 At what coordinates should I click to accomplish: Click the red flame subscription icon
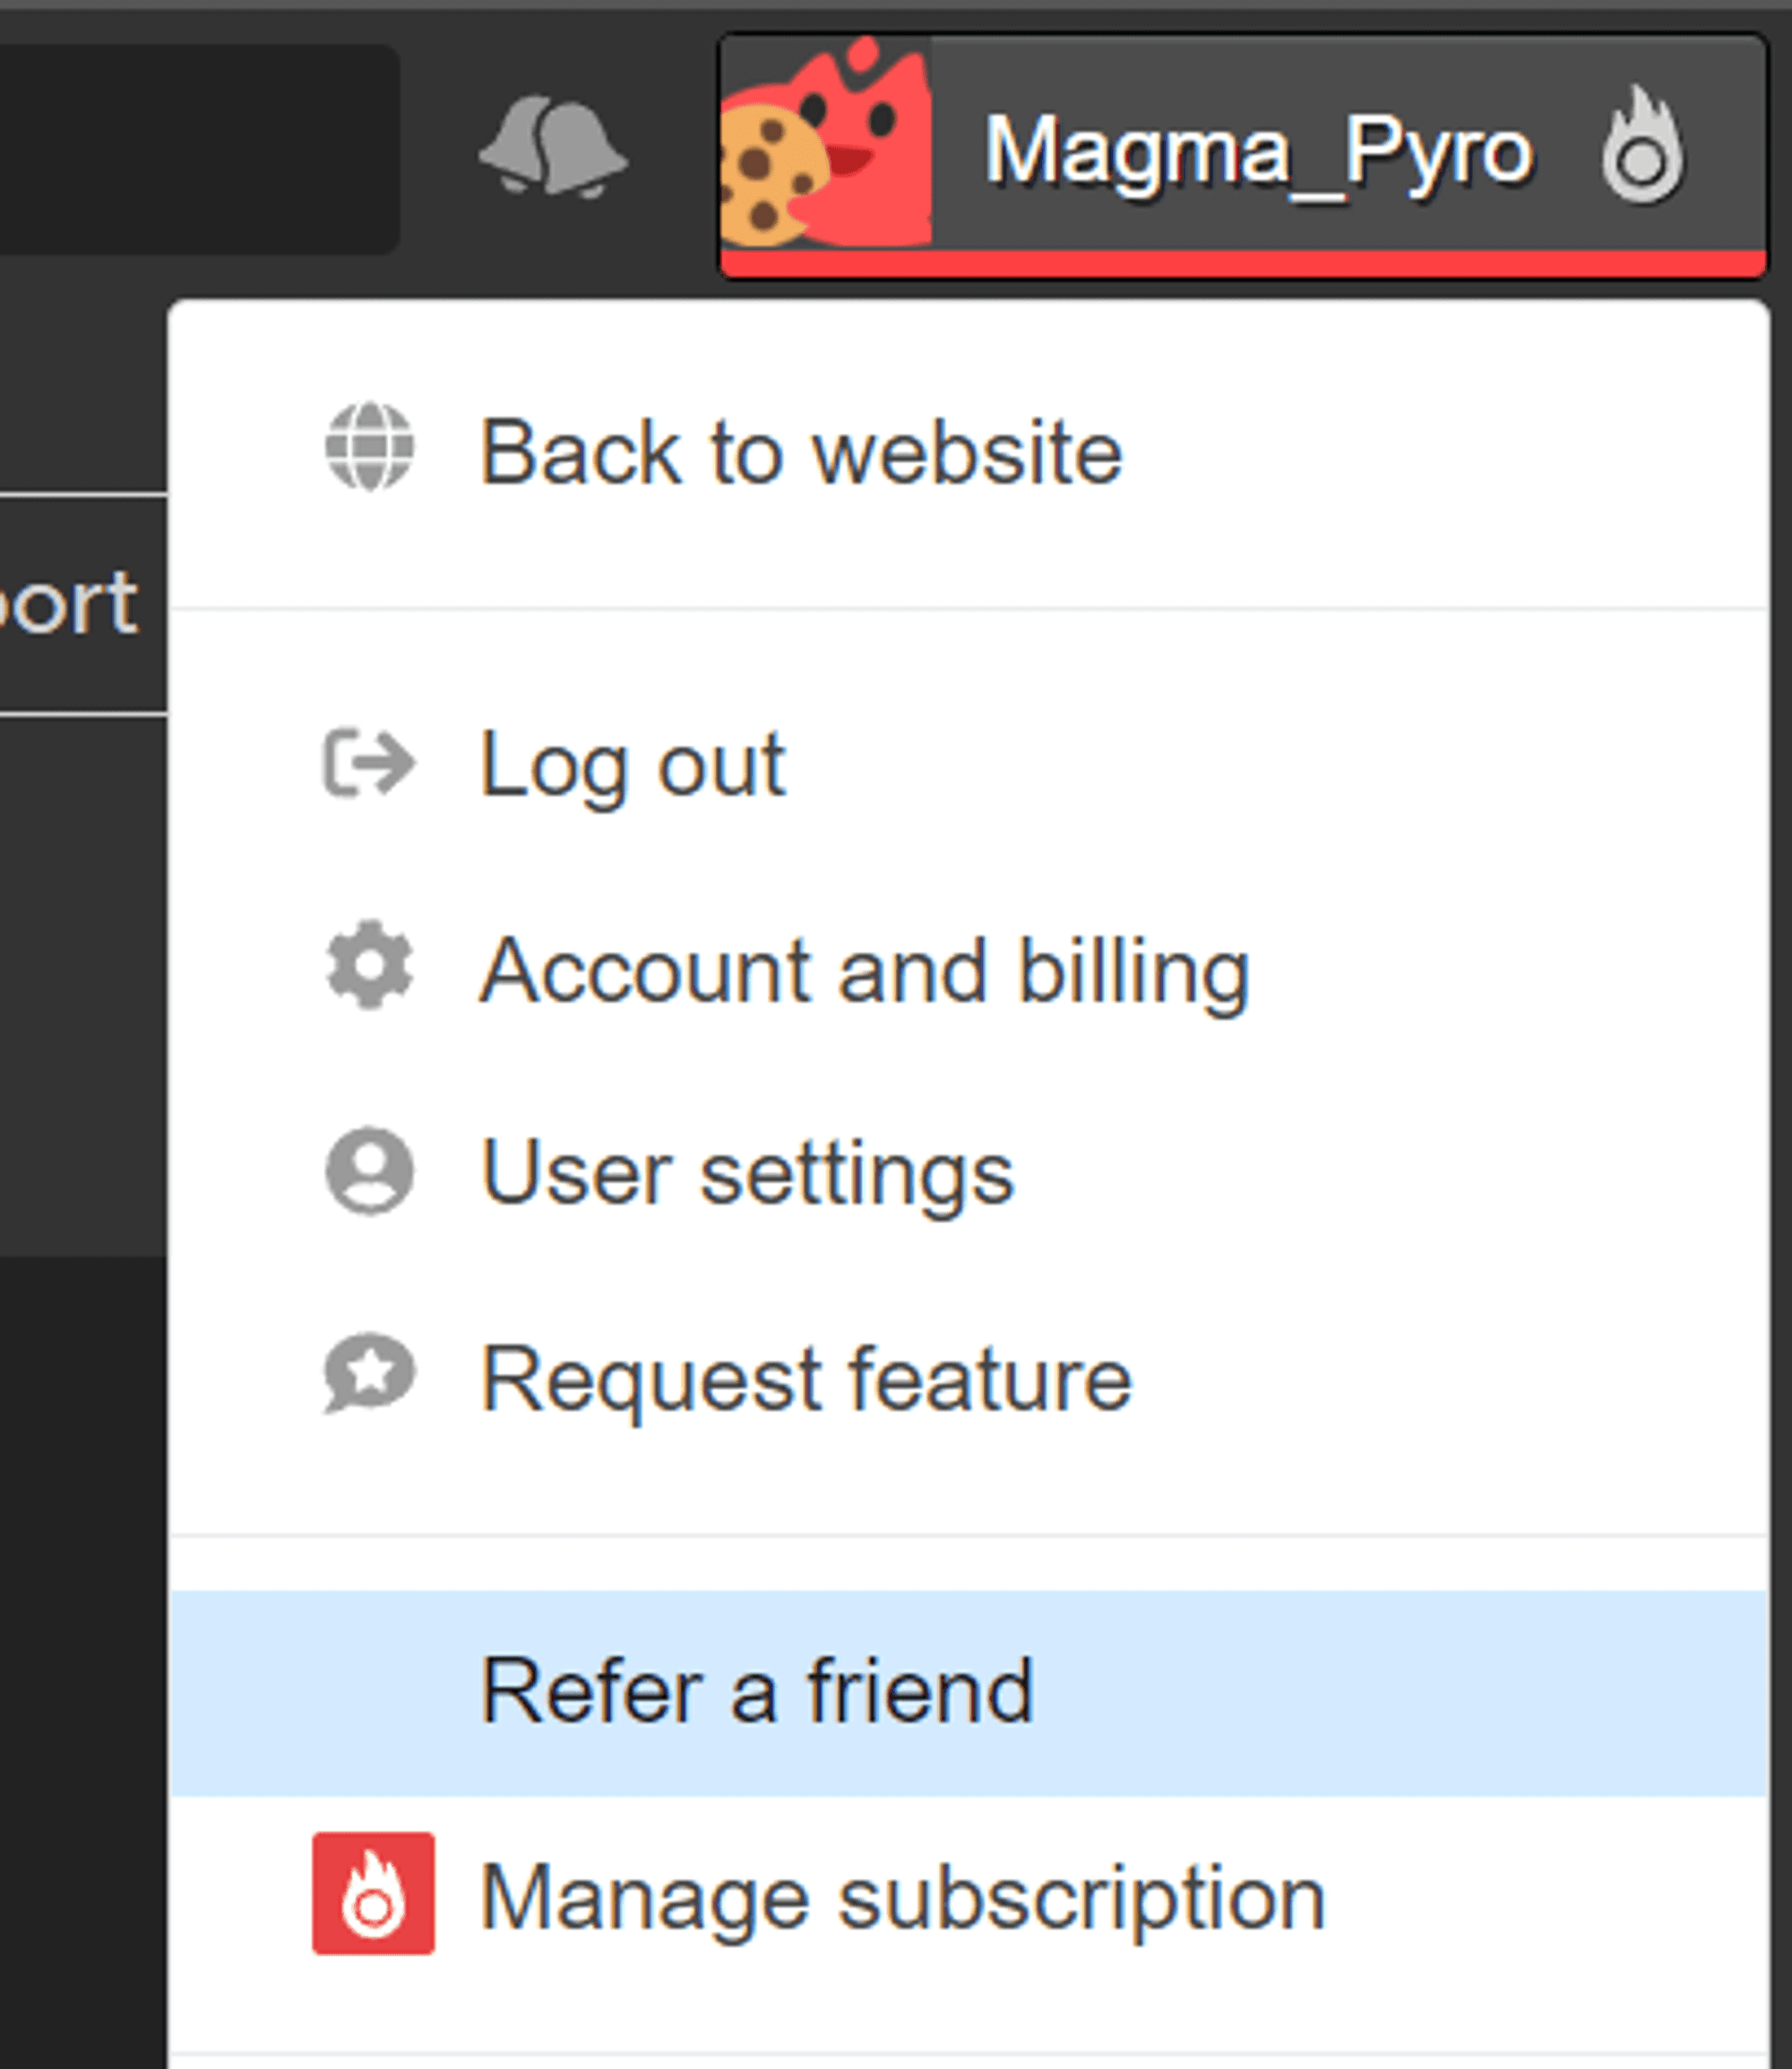coord(373,1893)
